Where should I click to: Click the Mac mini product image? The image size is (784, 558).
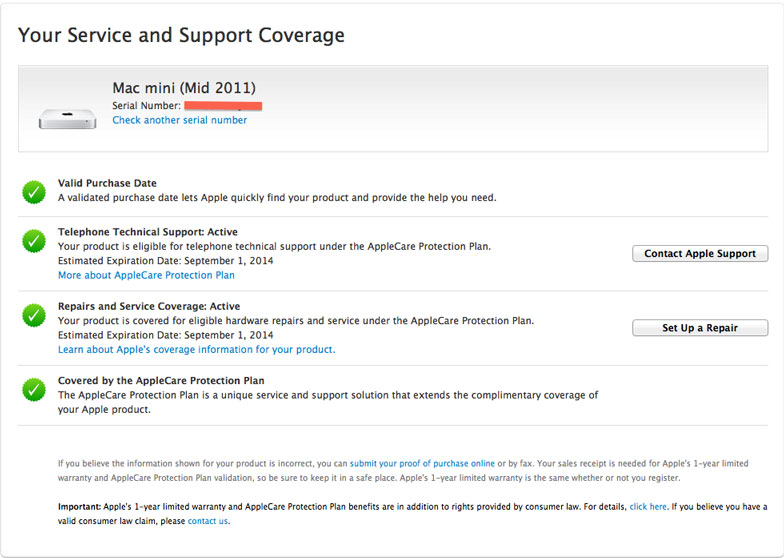(68, 119)
